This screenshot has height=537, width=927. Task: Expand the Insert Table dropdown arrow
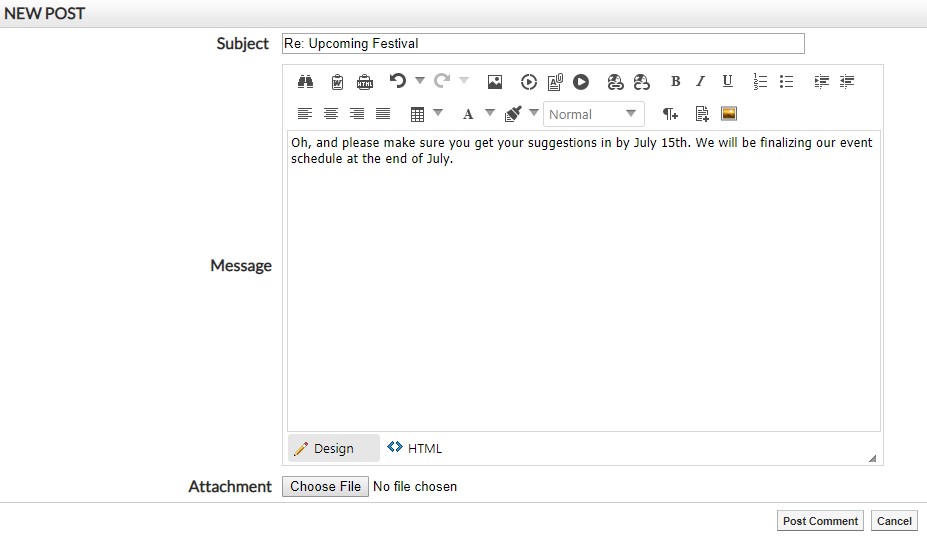coord(438,113)
